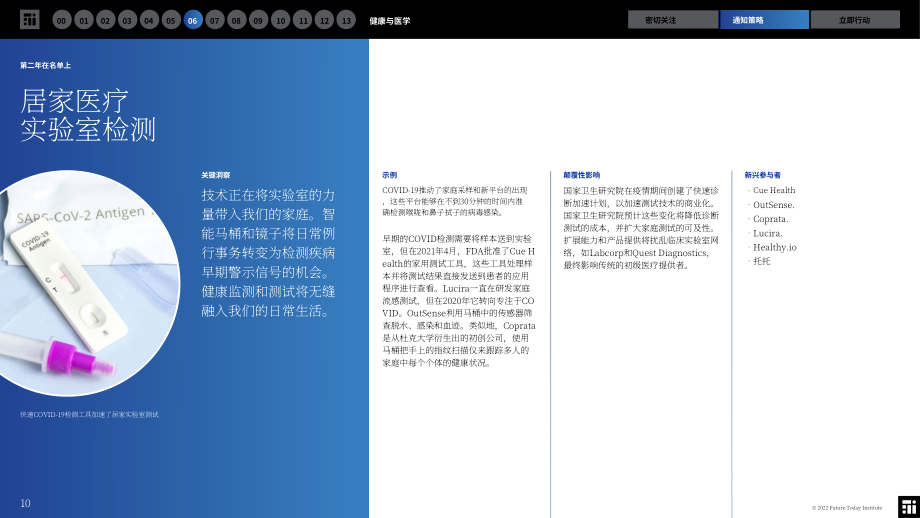The image size is (920, 518).
Task: Click OutSense in the list
Action: tap(773, 205)
